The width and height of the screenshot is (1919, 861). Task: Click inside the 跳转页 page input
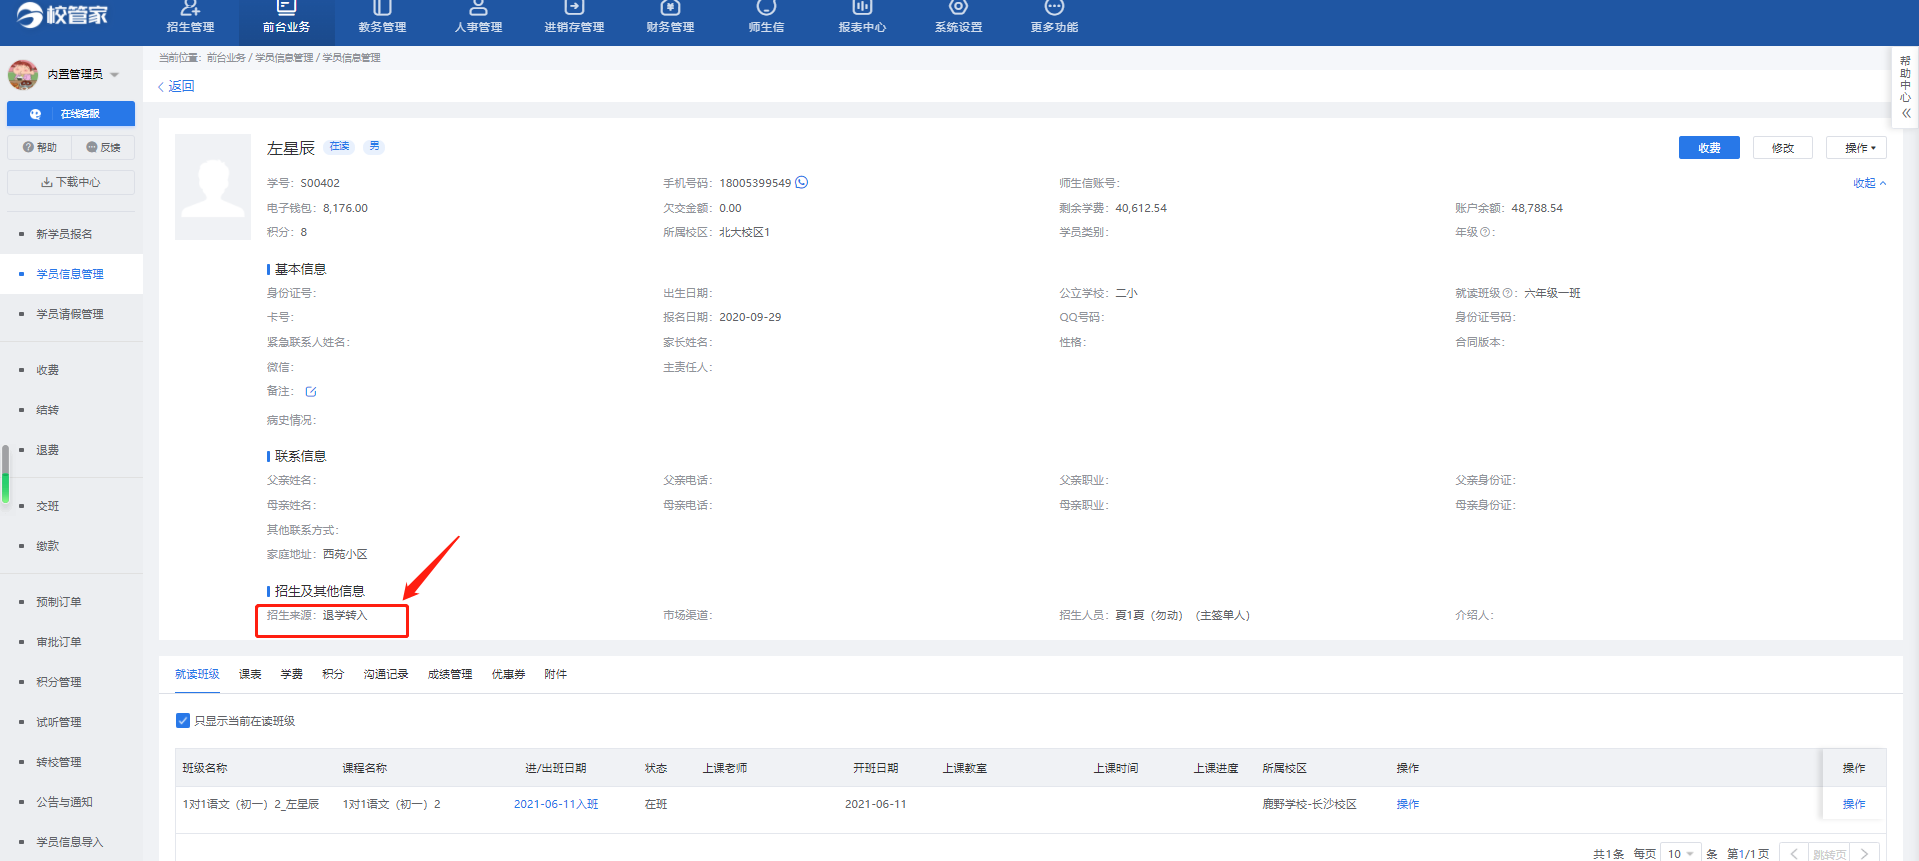[x=1829, y=854]
